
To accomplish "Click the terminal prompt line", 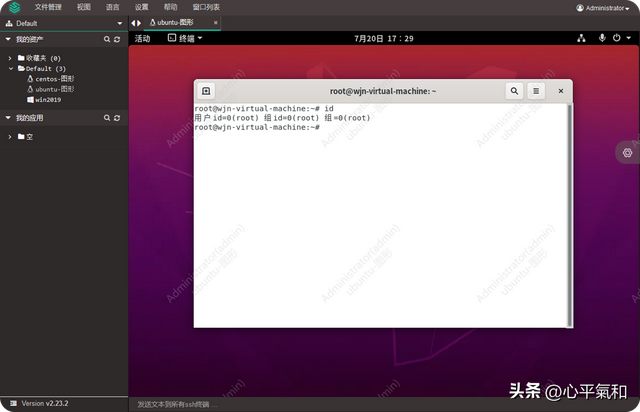I will pyautogui.click(x=257, y=127).
